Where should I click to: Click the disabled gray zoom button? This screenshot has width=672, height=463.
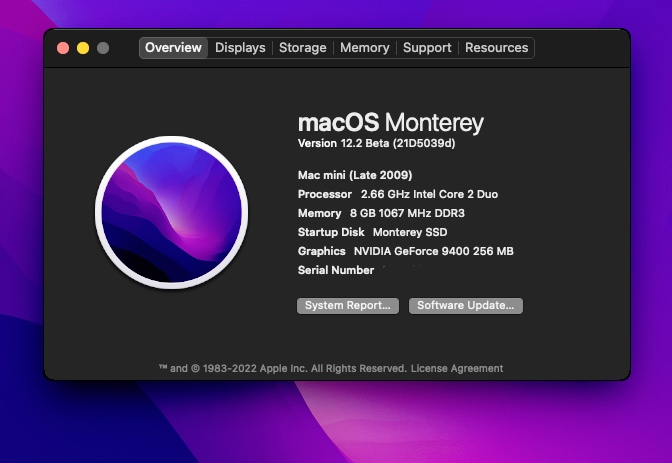pyautogui.click(x=103, y=48)
